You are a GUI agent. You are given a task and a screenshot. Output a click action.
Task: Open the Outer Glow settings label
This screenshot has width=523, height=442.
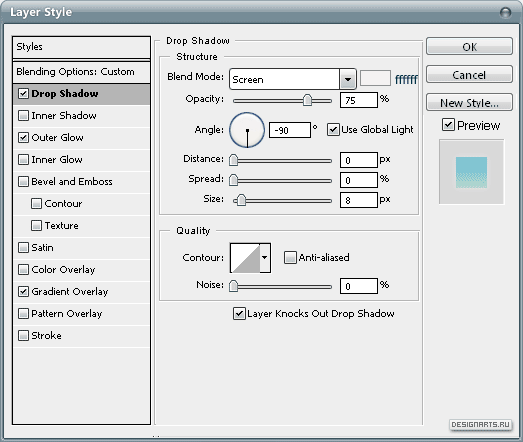click(x=57, y=137)
